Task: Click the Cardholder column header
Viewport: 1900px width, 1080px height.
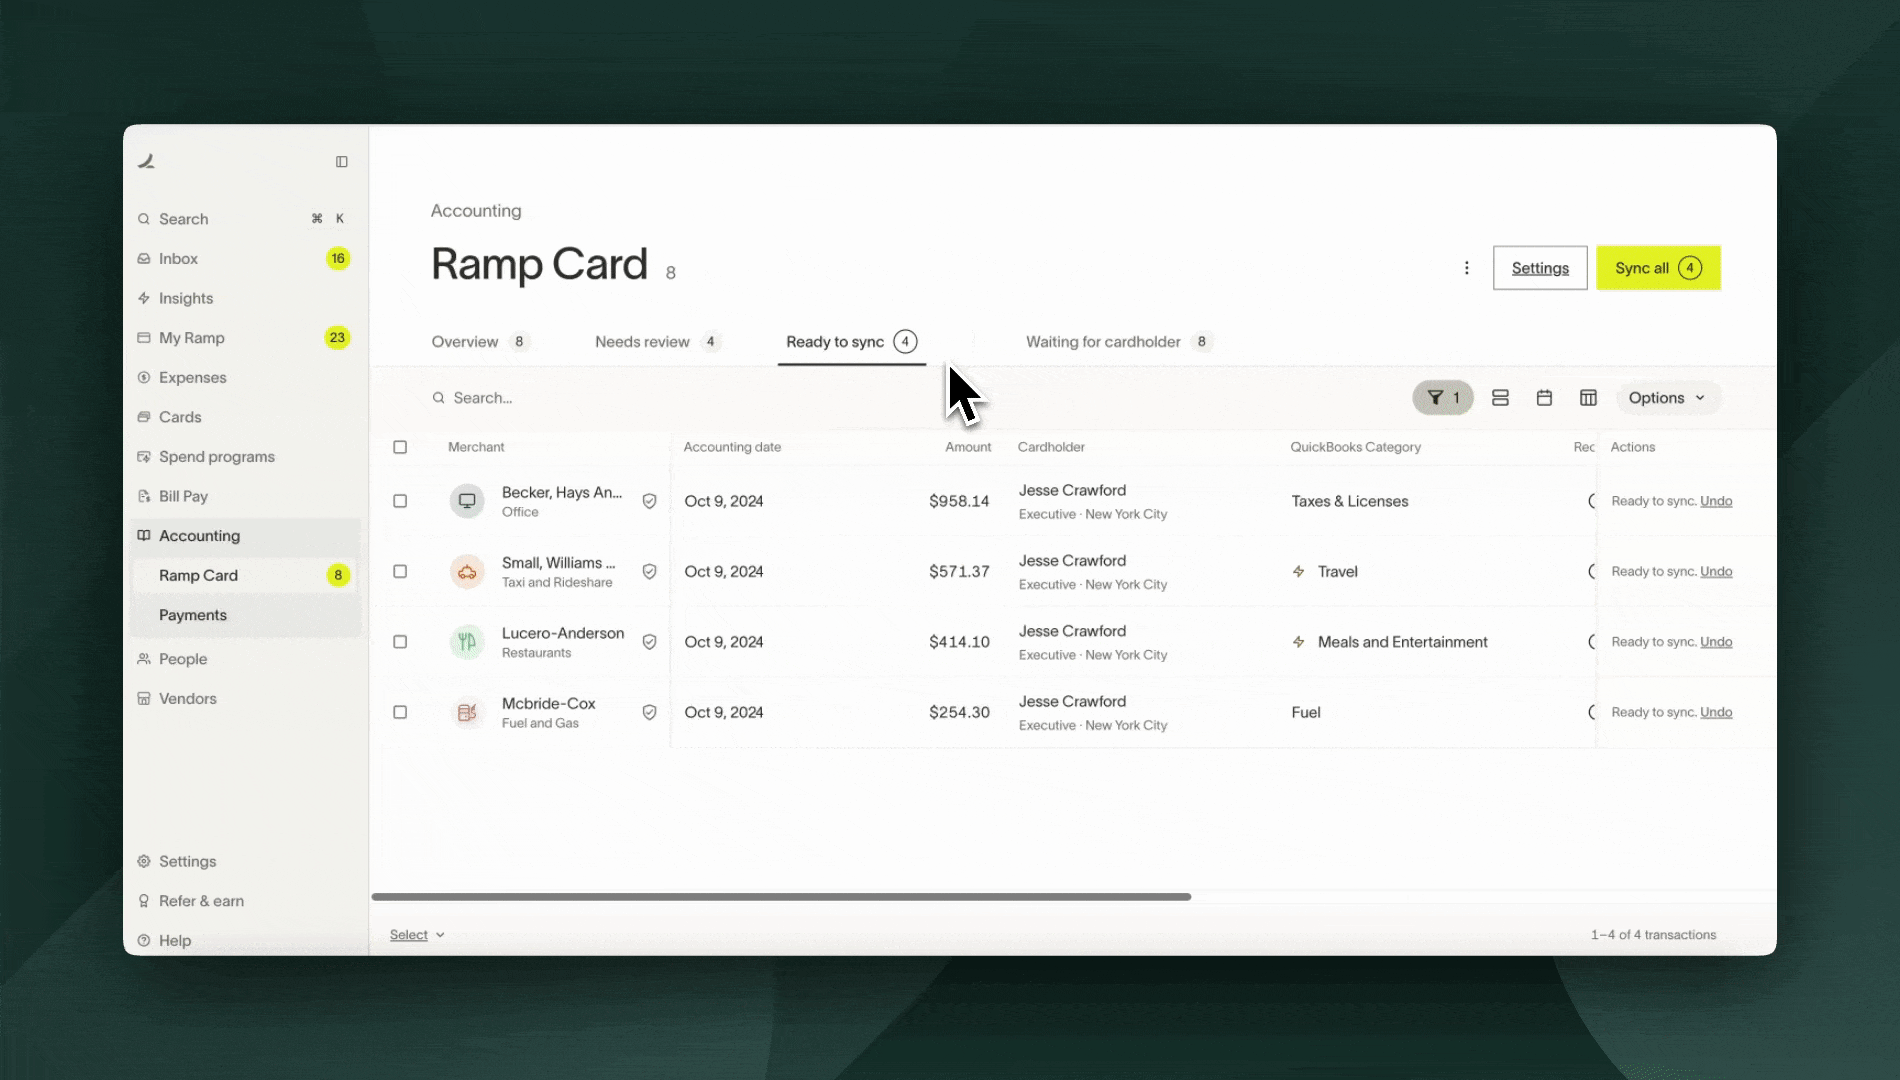Action: (x=1051, y=447)
